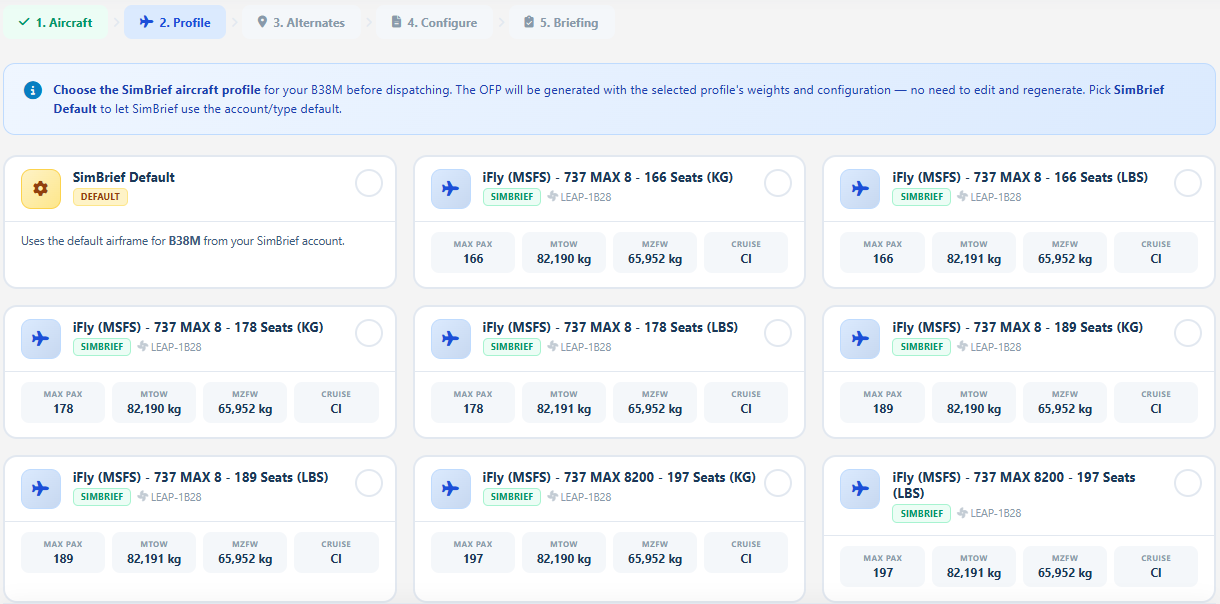Click the SimBrief Default gear icon
This screenshot has width=1220, height=604.
pyautogui.click(x=41, y=189)
